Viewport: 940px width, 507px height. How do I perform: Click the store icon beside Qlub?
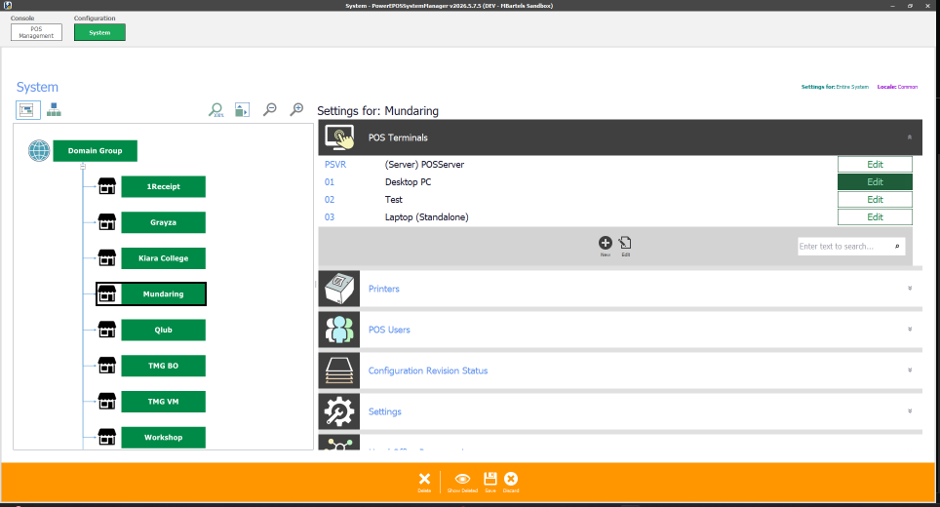[107, 330]
